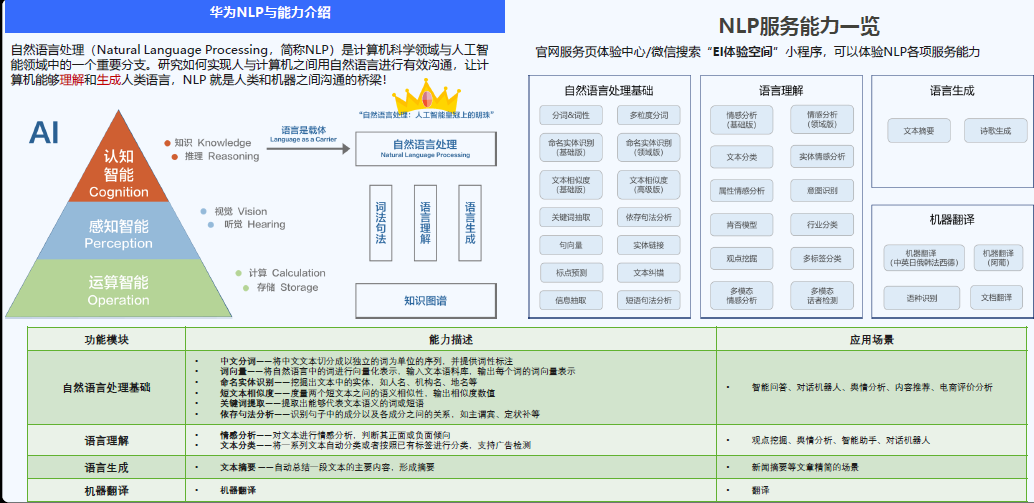The width and height of the screenshot is (1034, 503).
Task: Click the 文本纠错 box
Action: tap(649, 272)
